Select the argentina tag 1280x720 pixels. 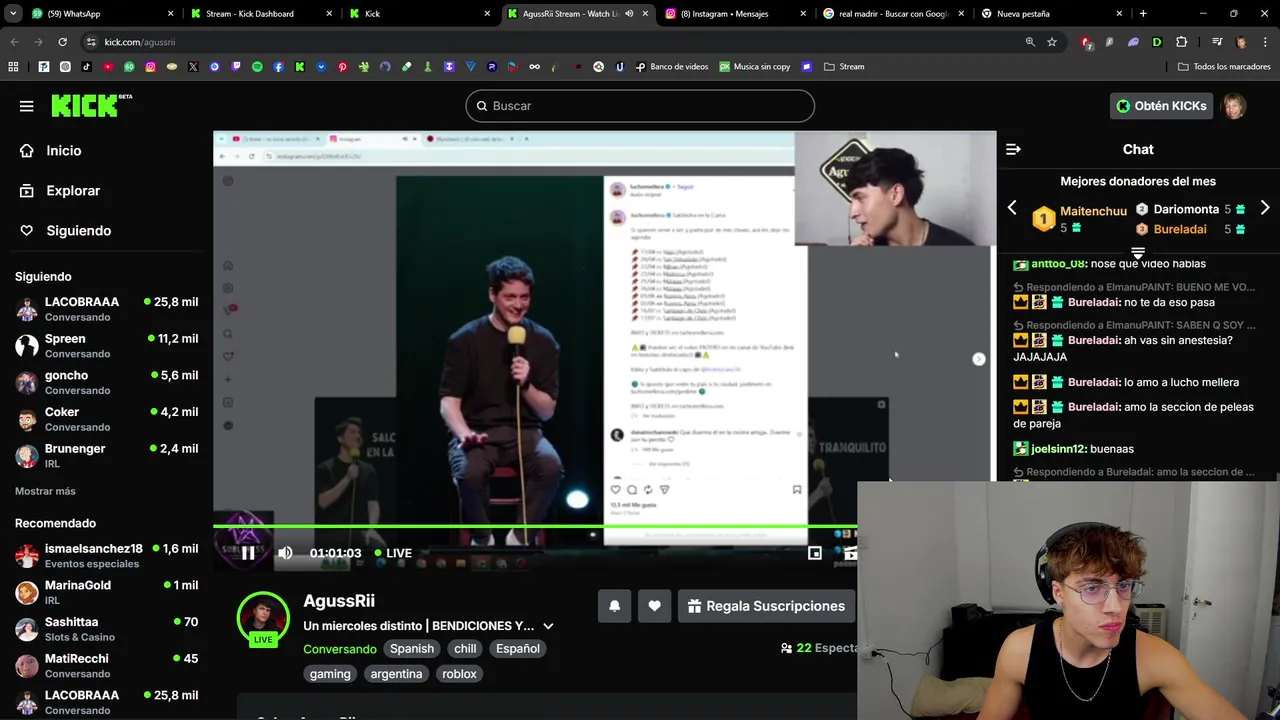(x=396, y=674)
